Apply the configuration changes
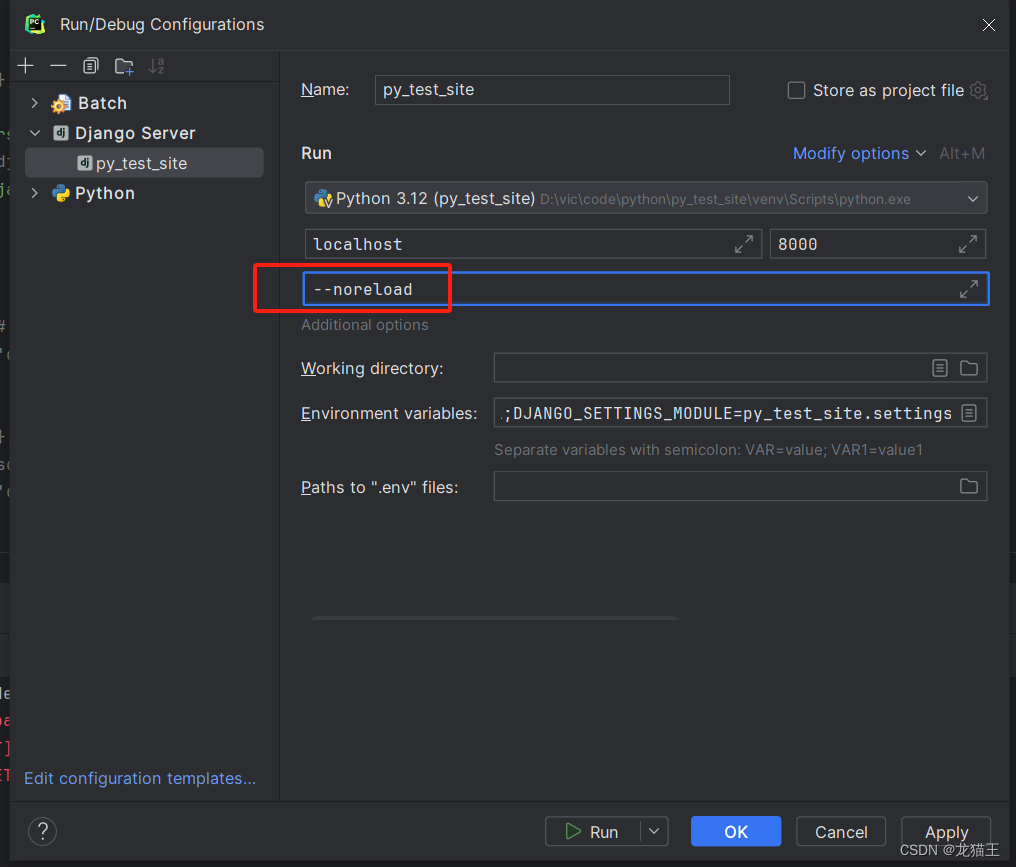The width and height of the screenshot is (1016, 867). point(944,831)
